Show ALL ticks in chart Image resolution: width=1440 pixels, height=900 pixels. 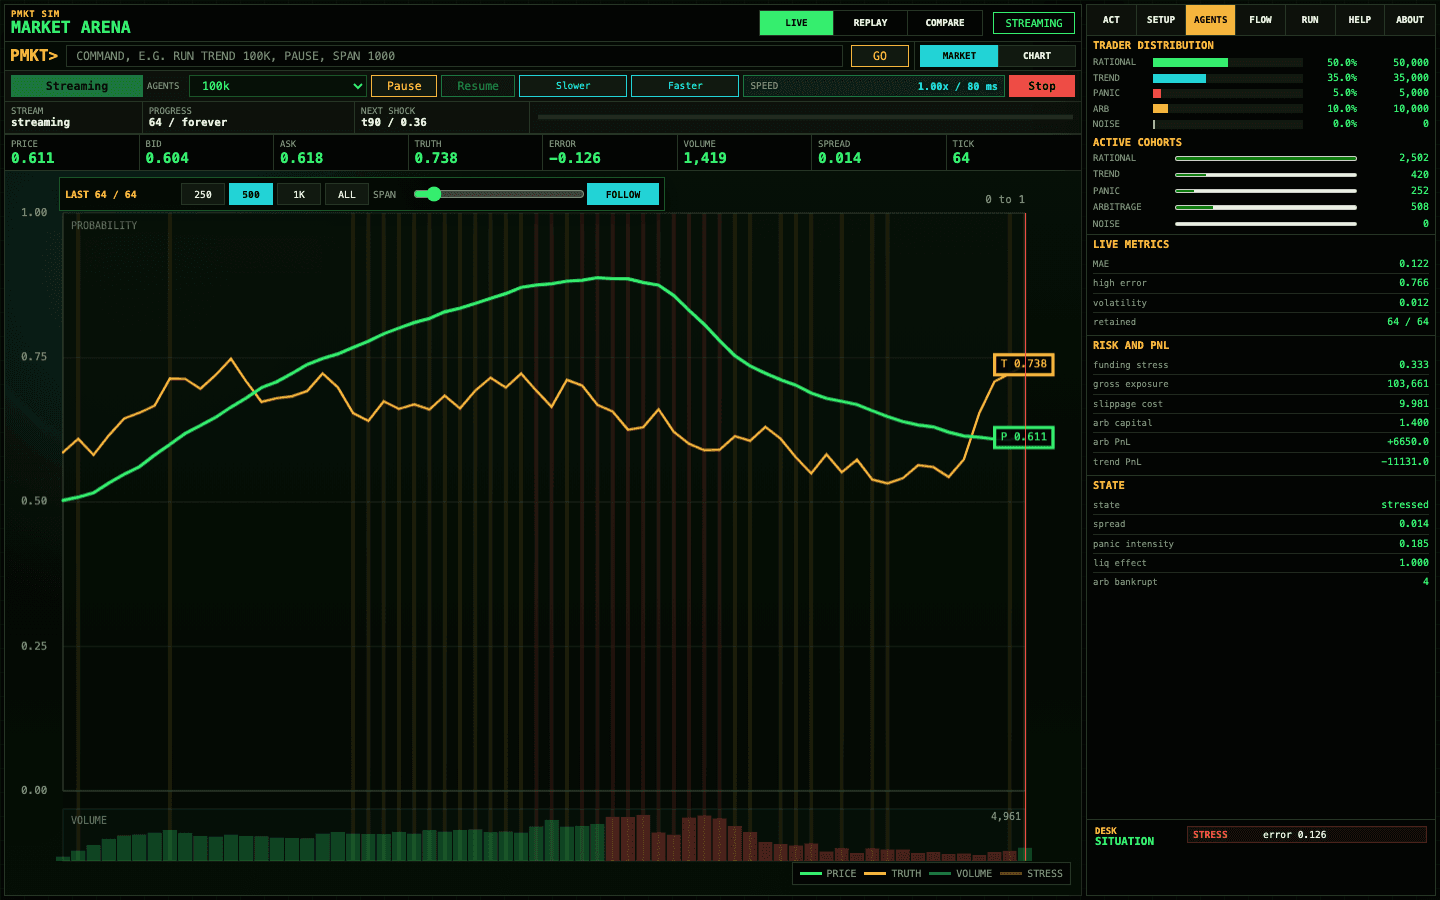347,194
